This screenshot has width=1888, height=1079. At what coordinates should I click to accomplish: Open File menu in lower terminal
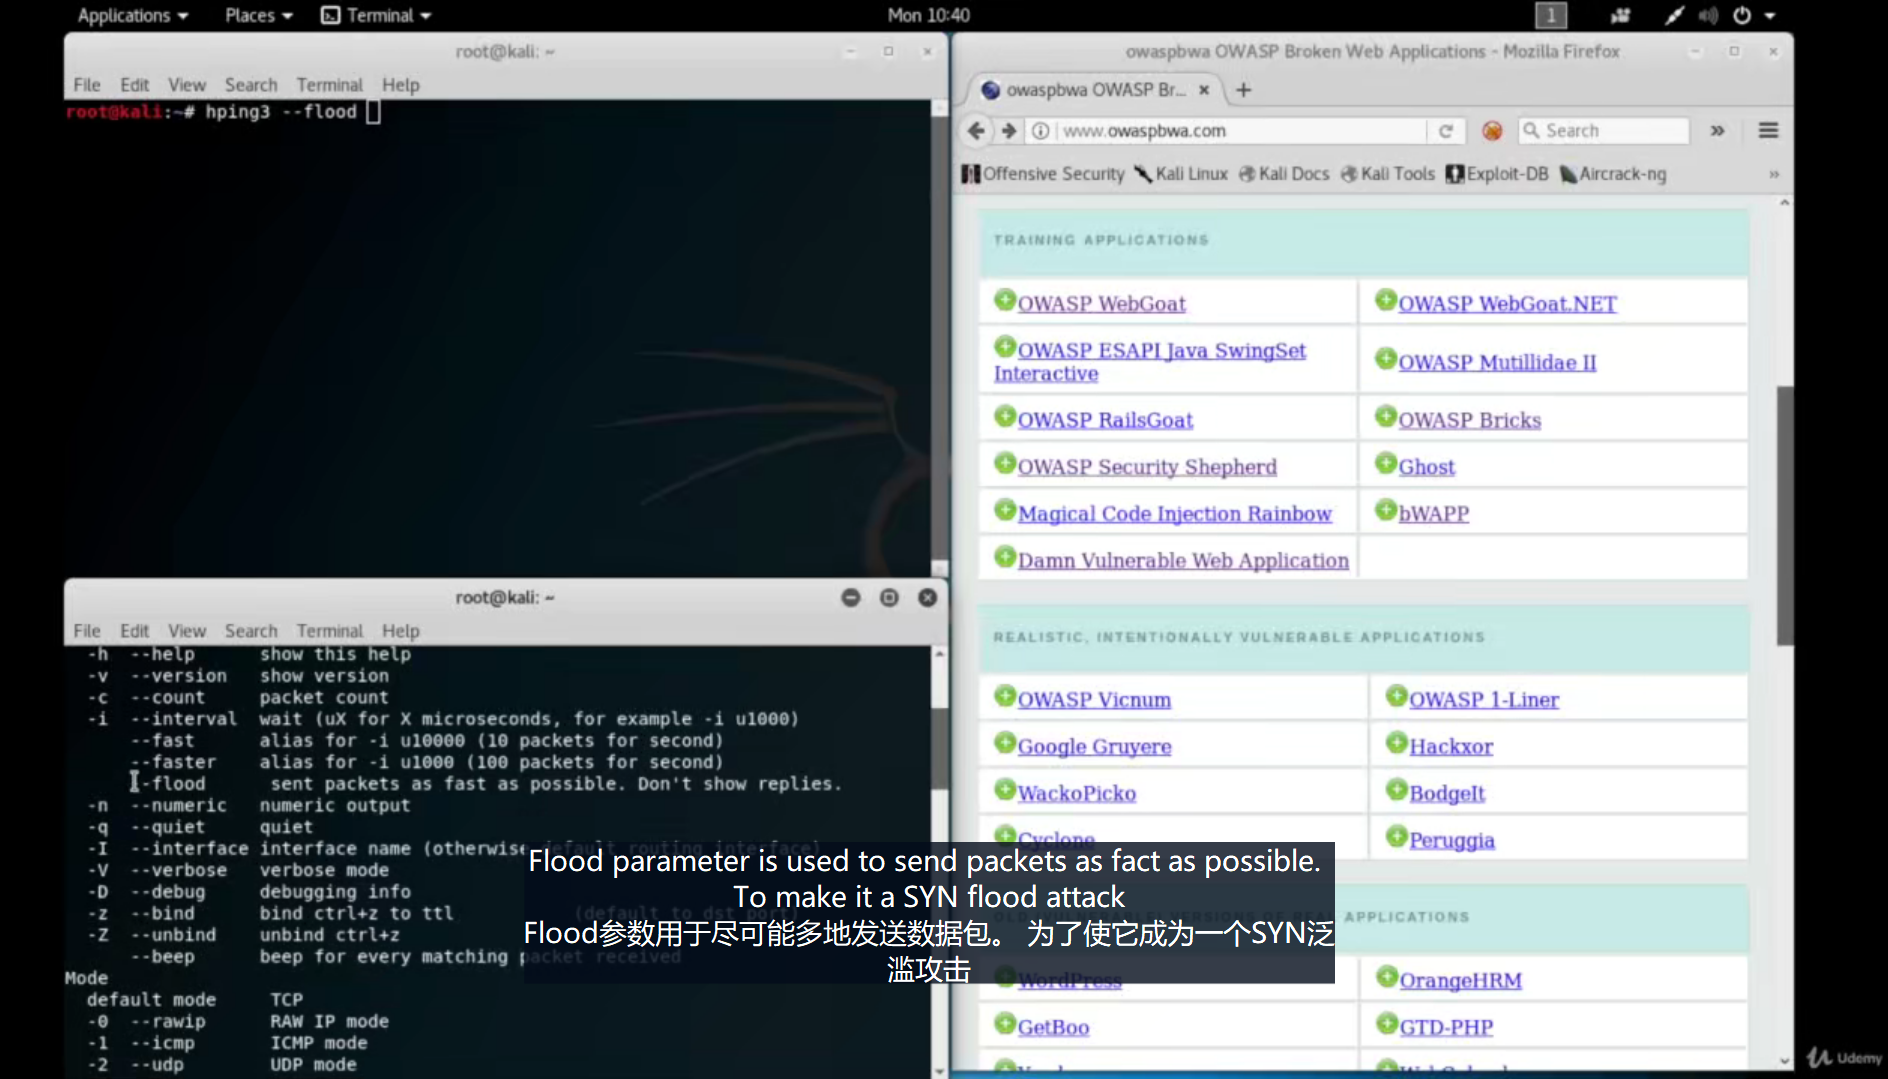(x=87, y=631)
